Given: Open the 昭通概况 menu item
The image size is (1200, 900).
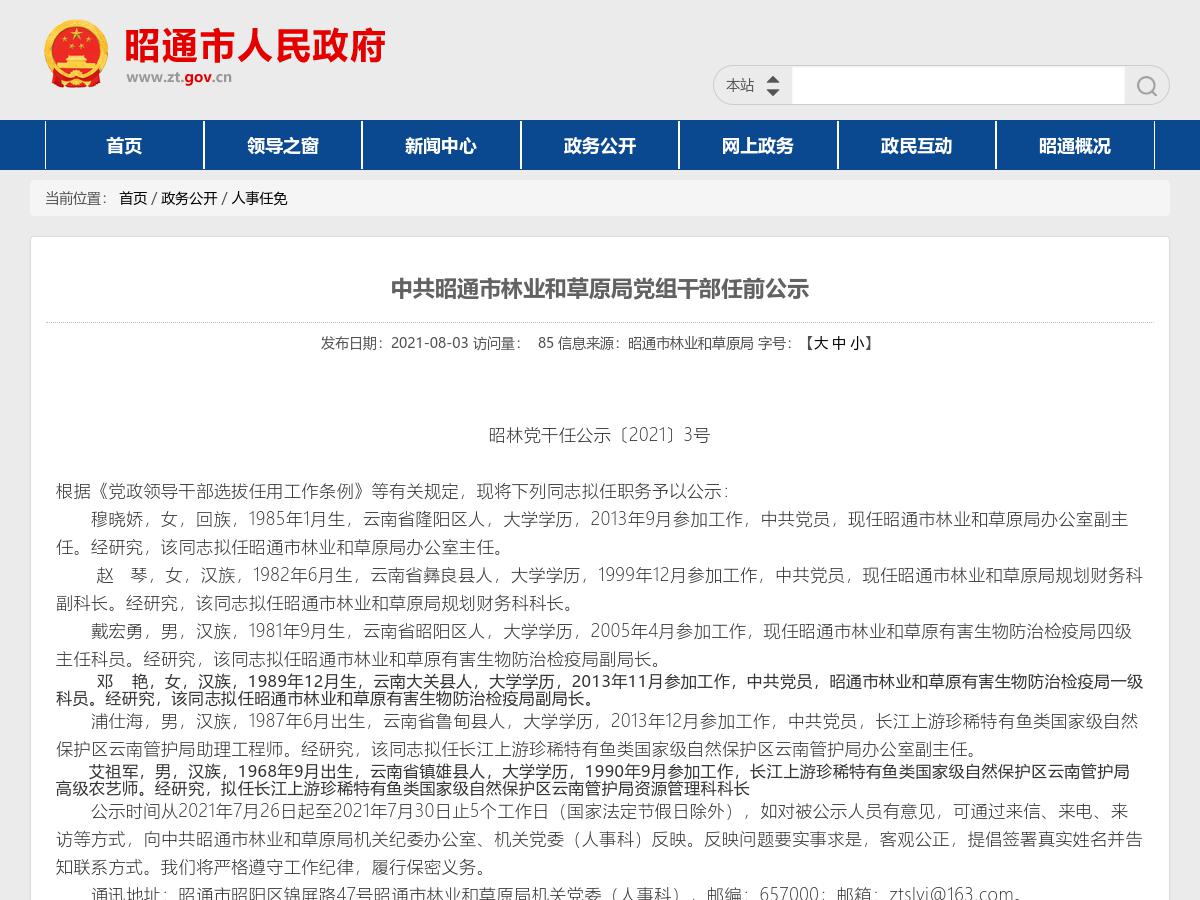Looking at the screenshot, I should pyautogui.click(x=1076, y=145).
